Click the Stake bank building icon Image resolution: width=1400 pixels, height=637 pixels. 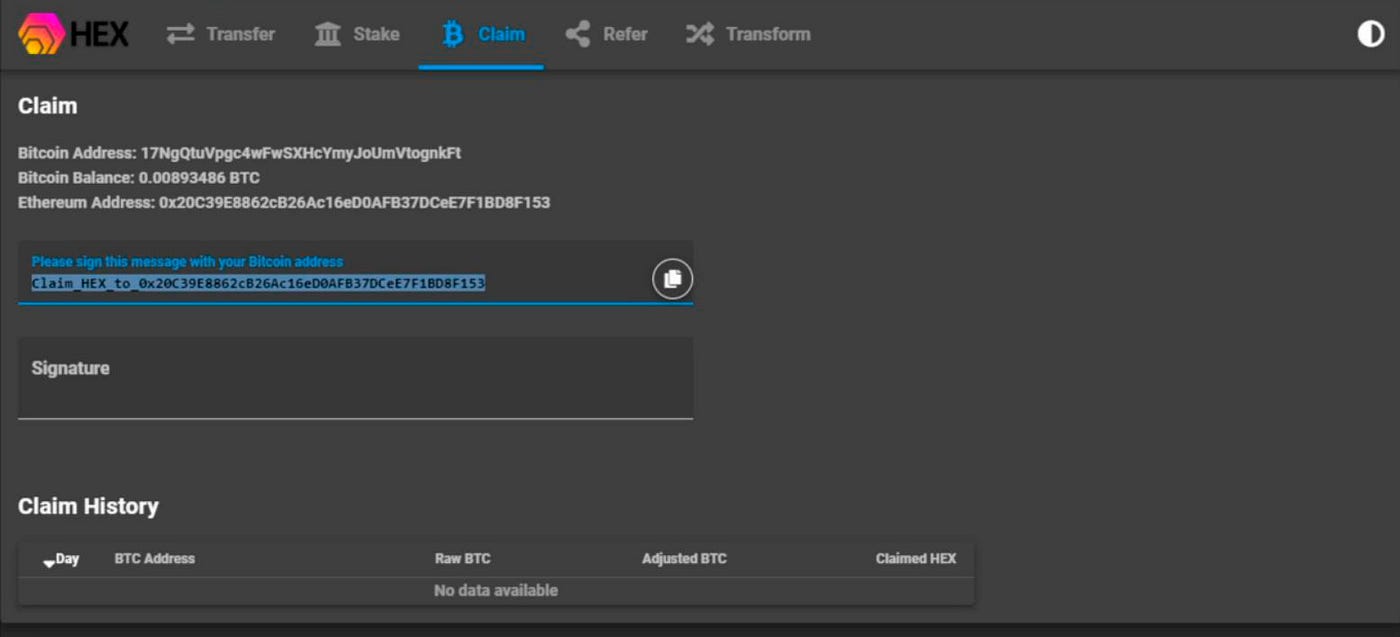(x=328, y=34)
